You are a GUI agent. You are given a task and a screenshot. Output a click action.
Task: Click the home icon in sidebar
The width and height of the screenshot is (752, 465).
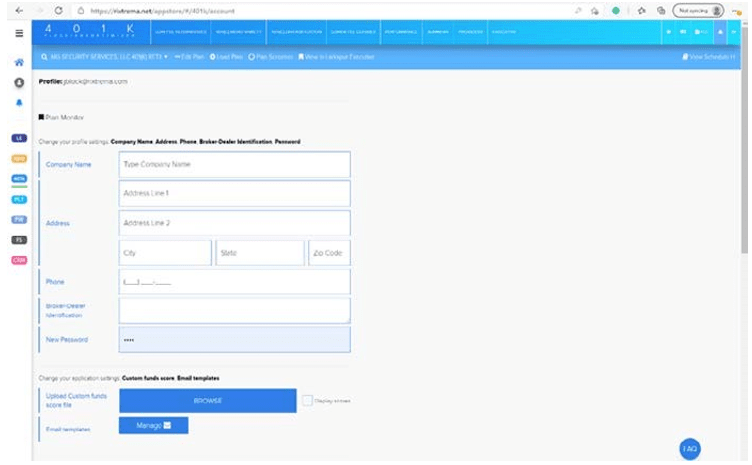click(19, 62)
